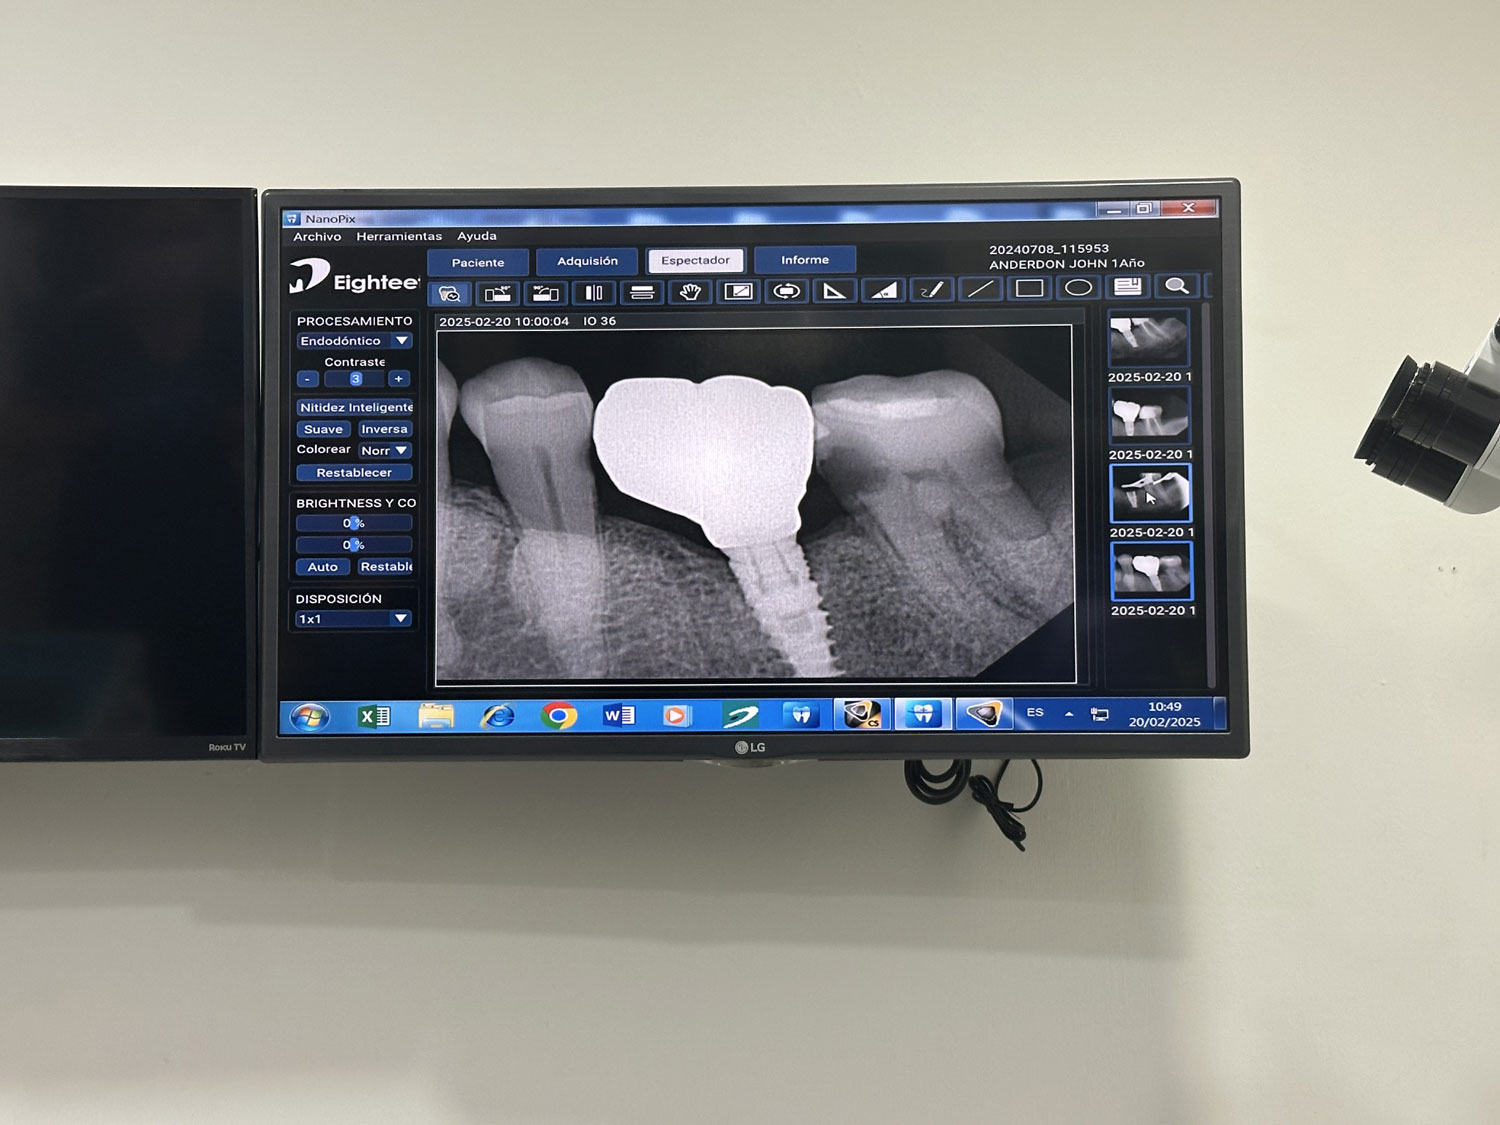Pick the ellipse annotation tool

point(1078,288)
